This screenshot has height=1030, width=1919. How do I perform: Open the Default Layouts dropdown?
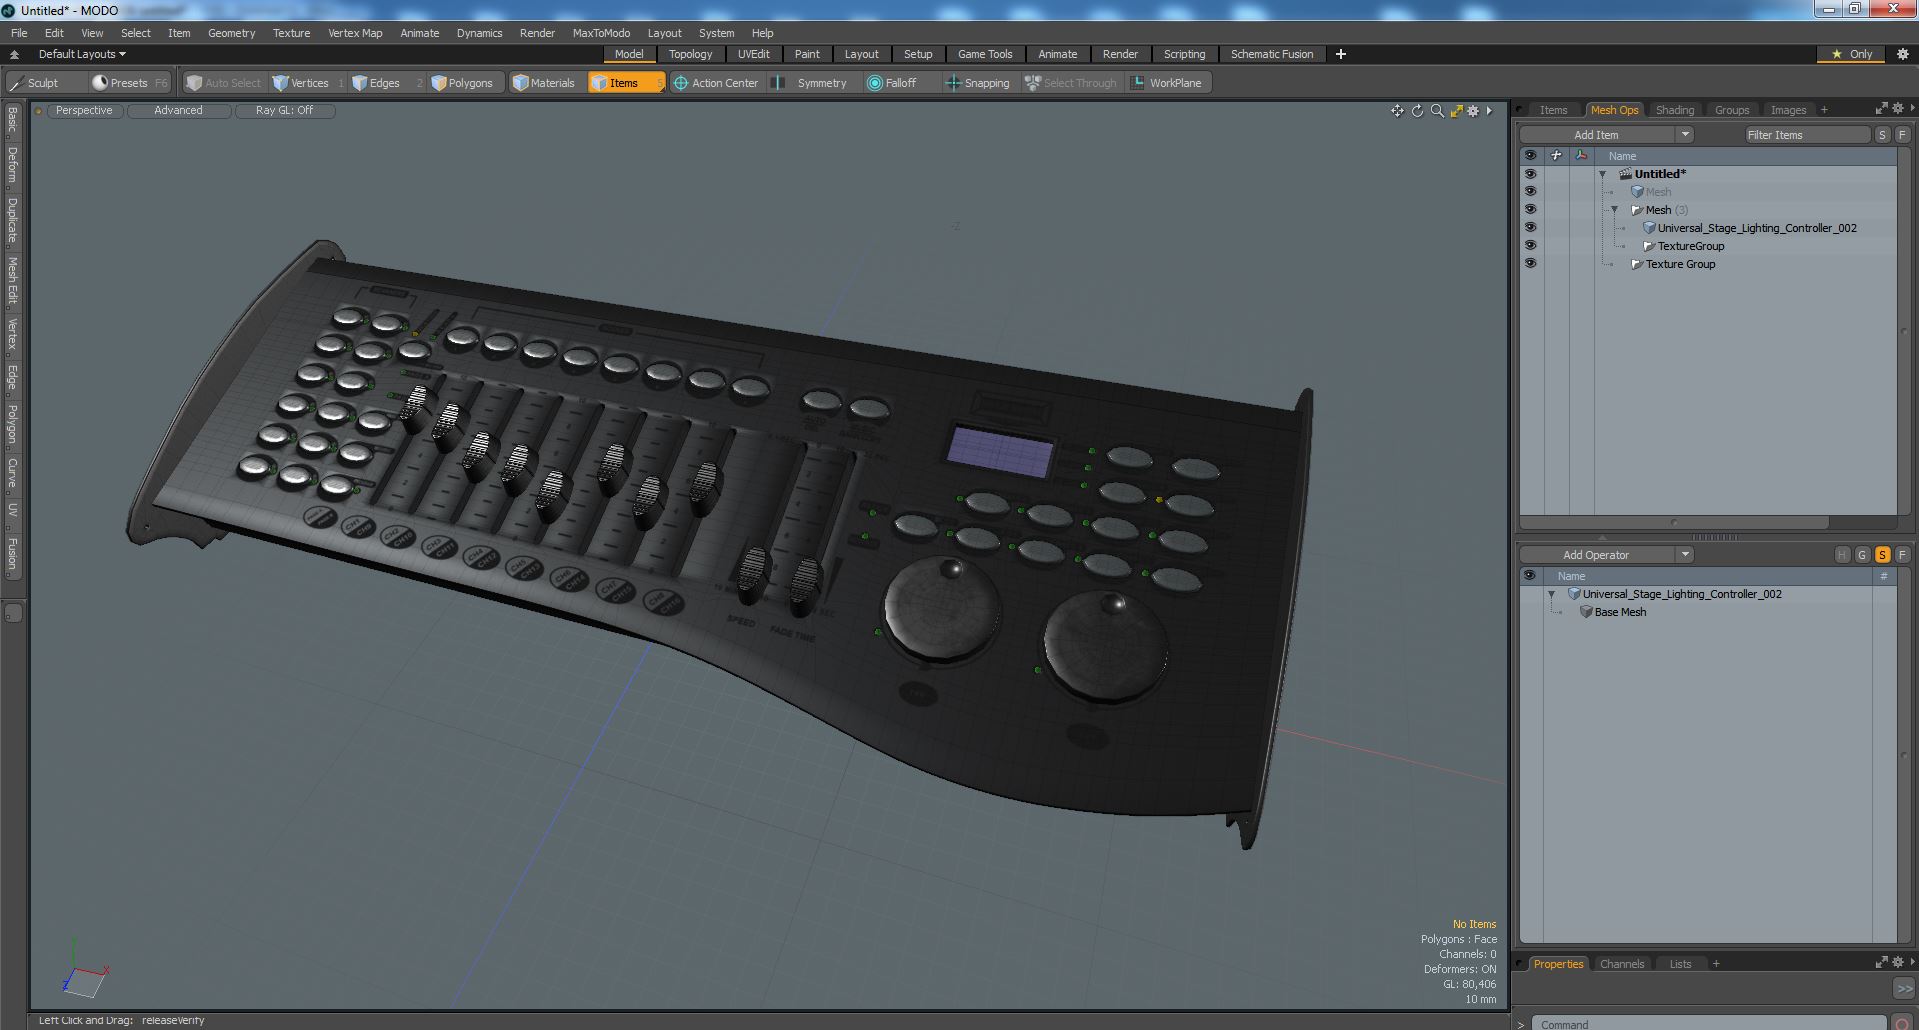pos(82,54)
